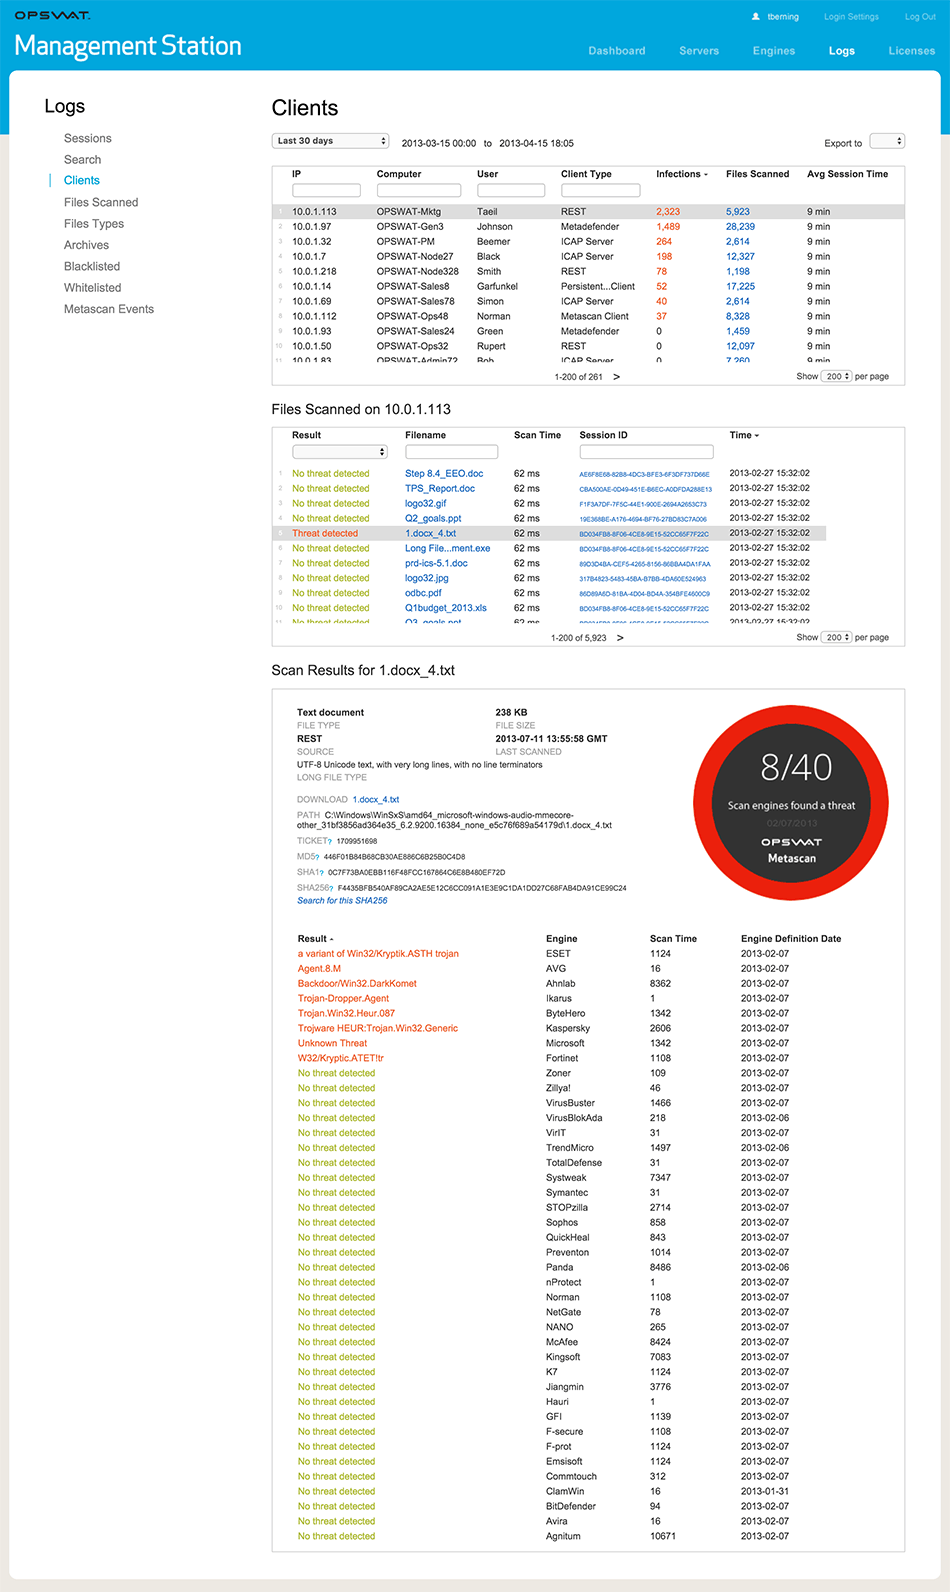950x1592 pixels.
Task: Open the Long File...ment.exe link
Action: click(x=448, y=549)
